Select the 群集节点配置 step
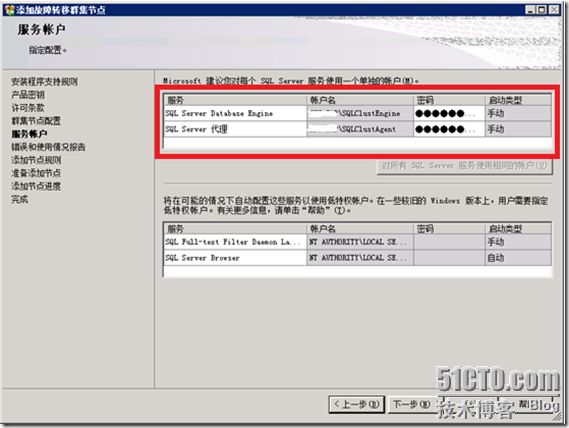The image size is (569, 428). point(36,121)
